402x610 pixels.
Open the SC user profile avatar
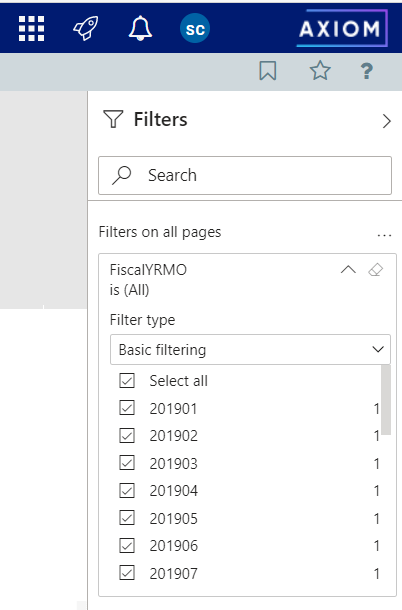coord(195,28)
